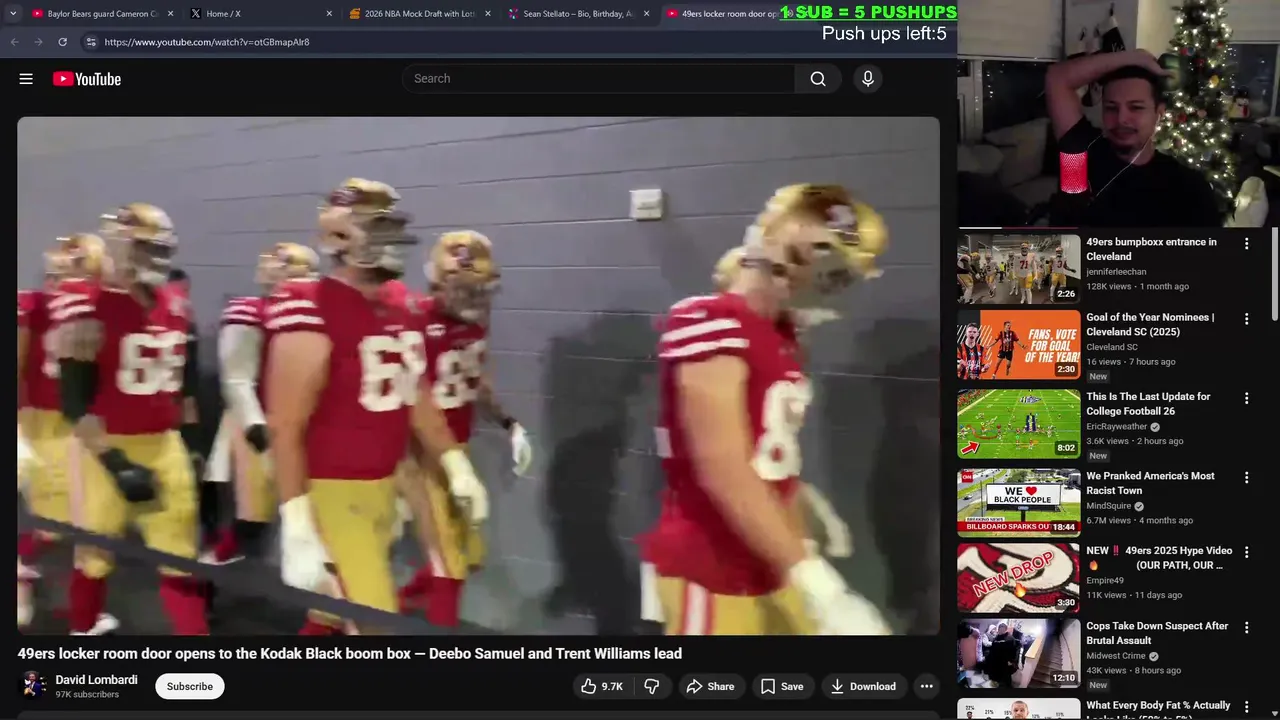This screenshot has width=1280, height=720.
Task: Open title 'This Is The Last Update for College Football 26'
Action: pyautogui.click(x=1148, y=404)
